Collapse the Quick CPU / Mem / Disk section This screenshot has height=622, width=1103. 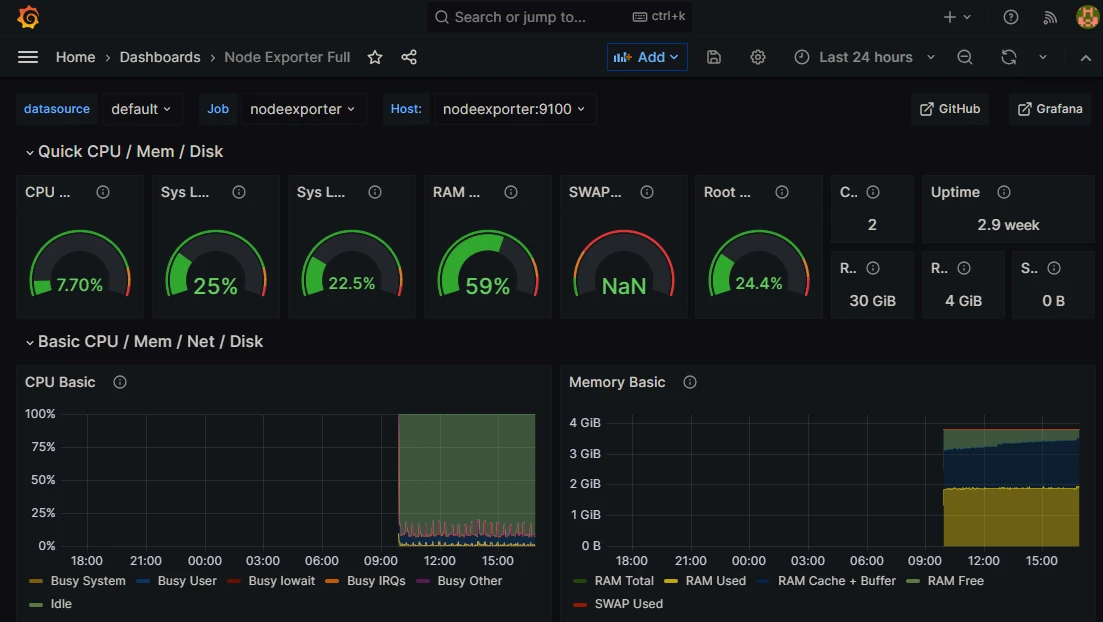pos(29,152)
